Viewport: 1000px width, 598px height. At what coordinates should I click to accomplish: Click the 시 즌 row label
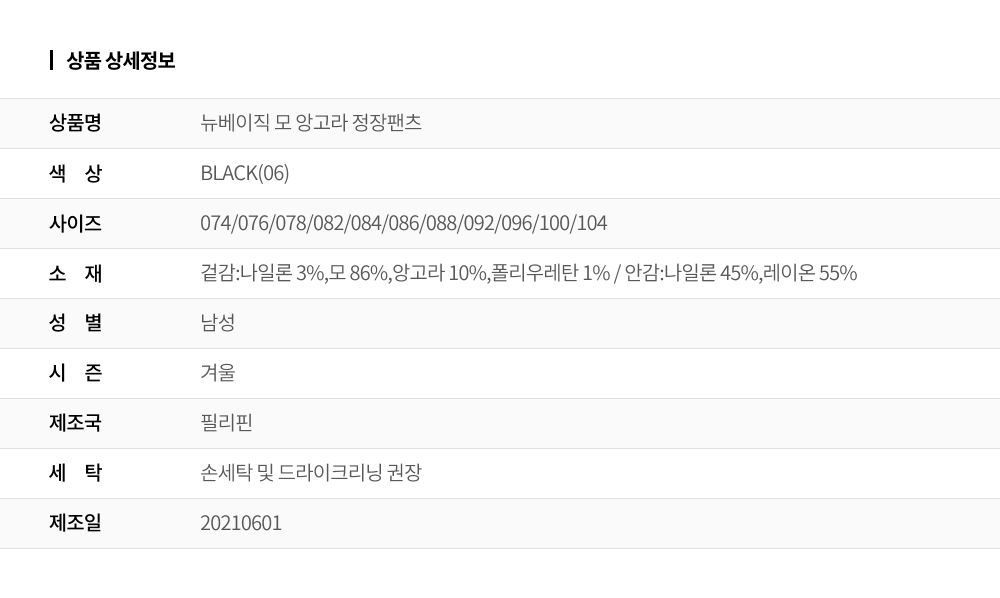[75, 373]
